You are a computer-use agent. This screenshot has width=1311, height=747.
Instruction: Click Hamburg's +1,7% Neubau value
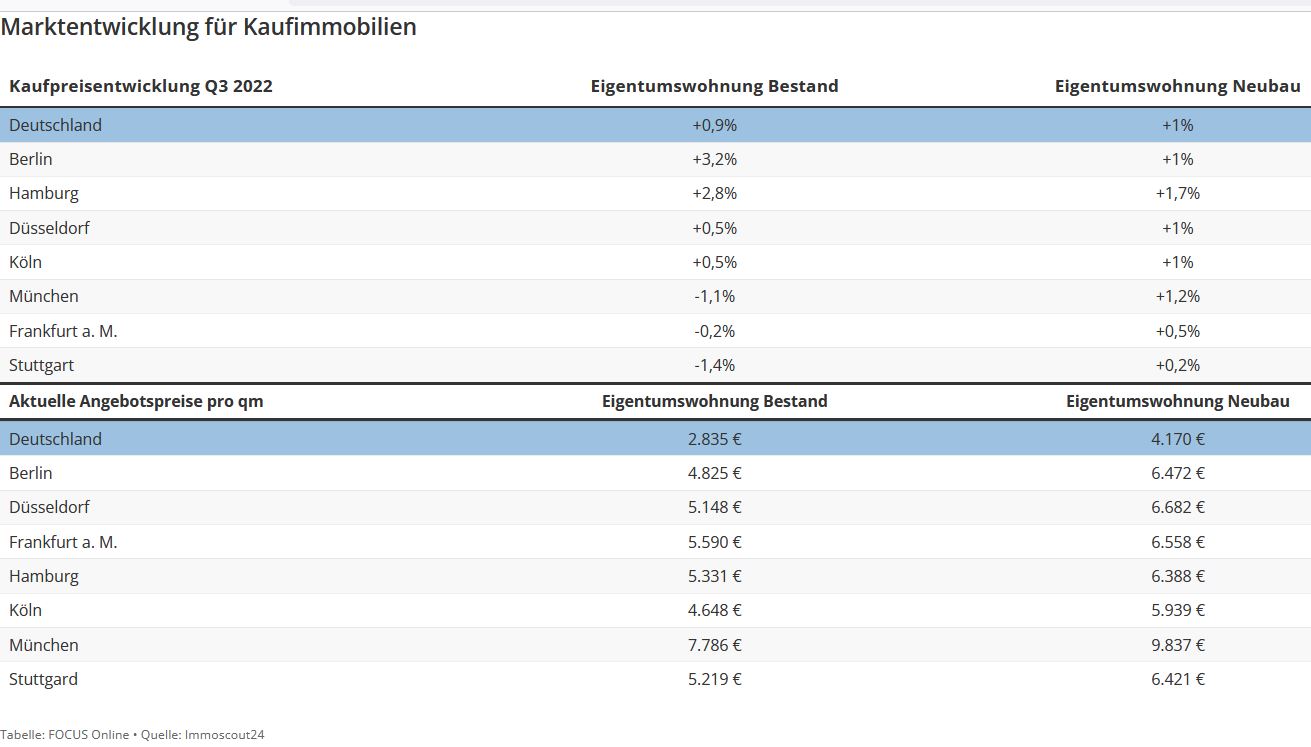tap(1177, 193)
